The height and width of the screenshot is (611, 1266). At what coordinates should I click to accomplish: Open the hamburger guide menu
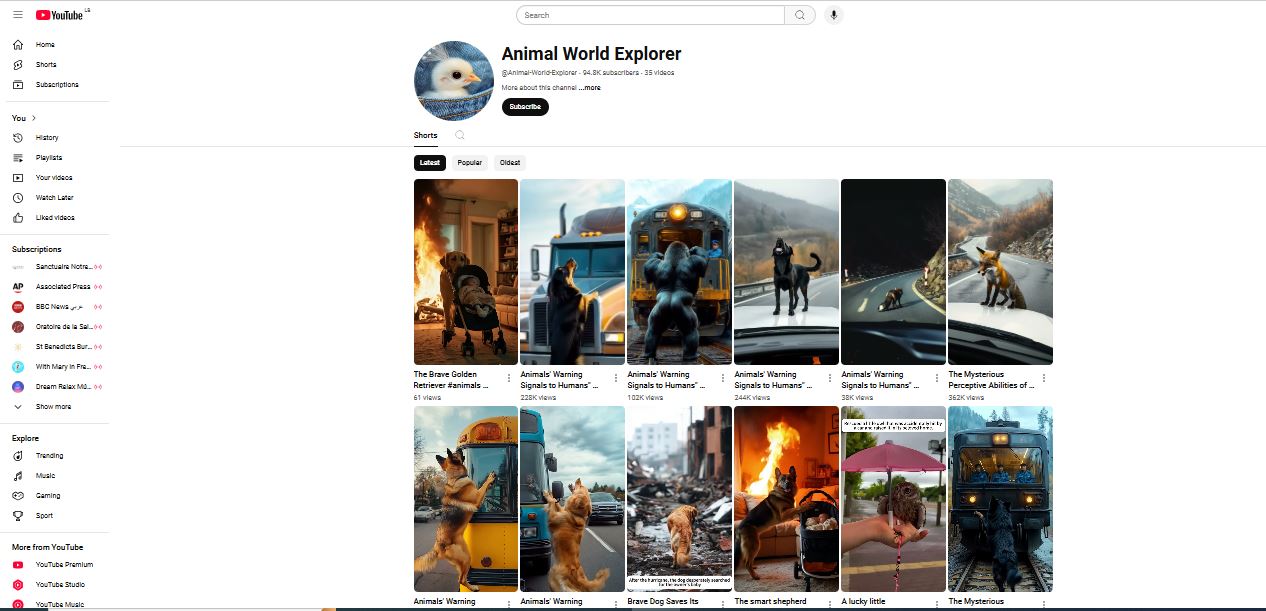click(18, 15)
